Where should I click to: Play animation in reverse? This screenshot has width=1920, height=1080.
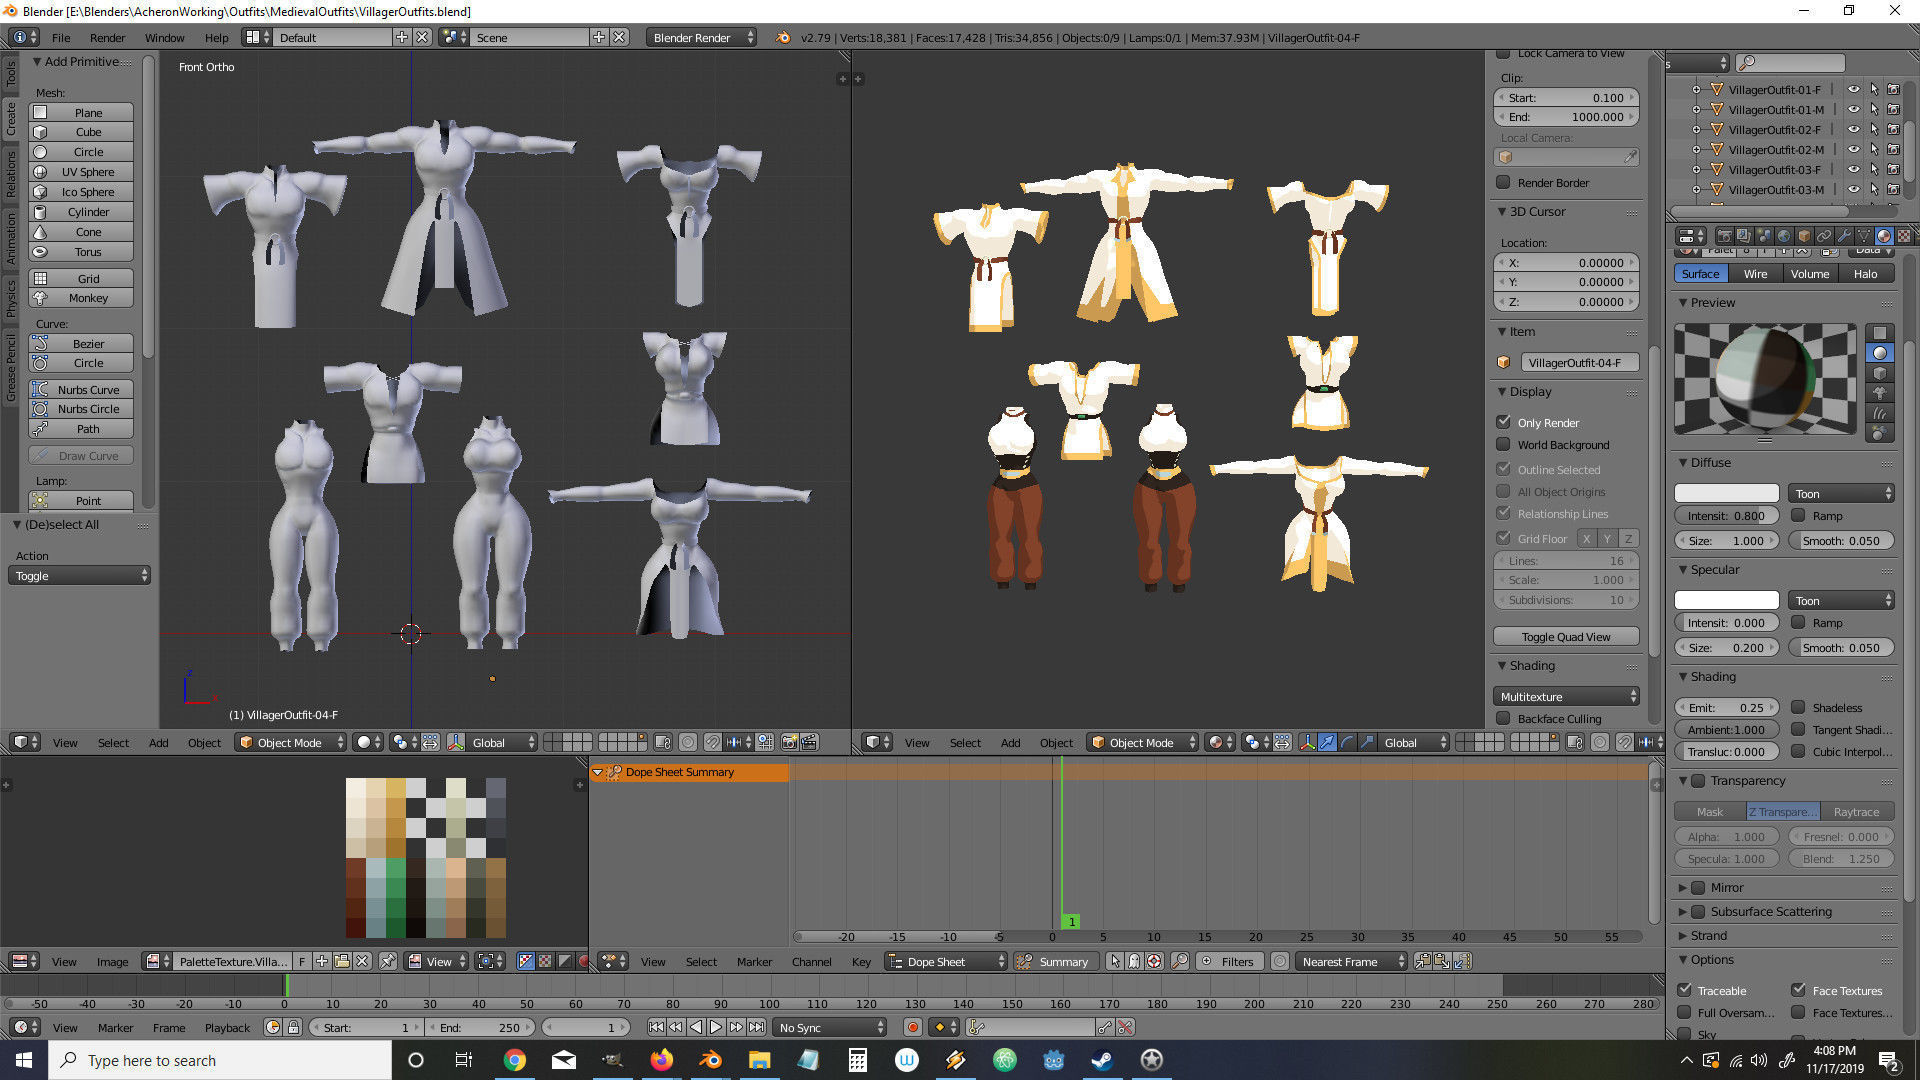pos(696,1027)
